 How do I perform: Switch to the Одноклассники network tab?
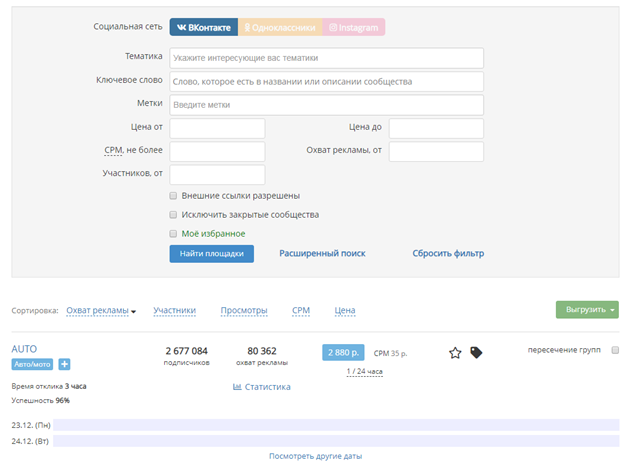280,27
